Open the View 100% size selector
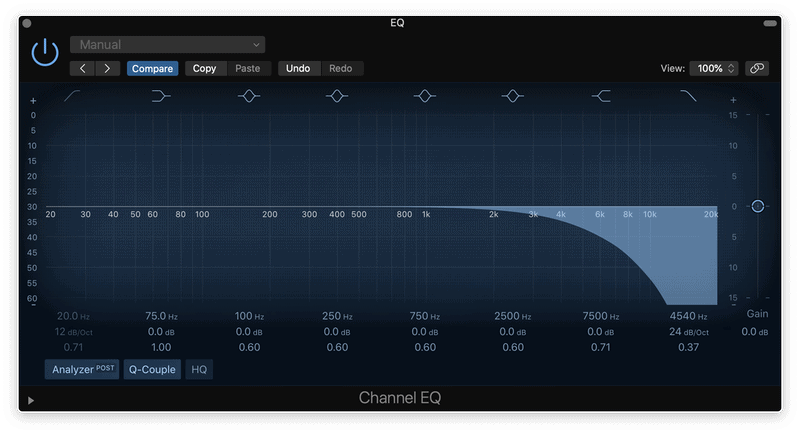Image resolution: width=800 pixels, height=433 pixels. pyautogui.click(x=714, y=68)
